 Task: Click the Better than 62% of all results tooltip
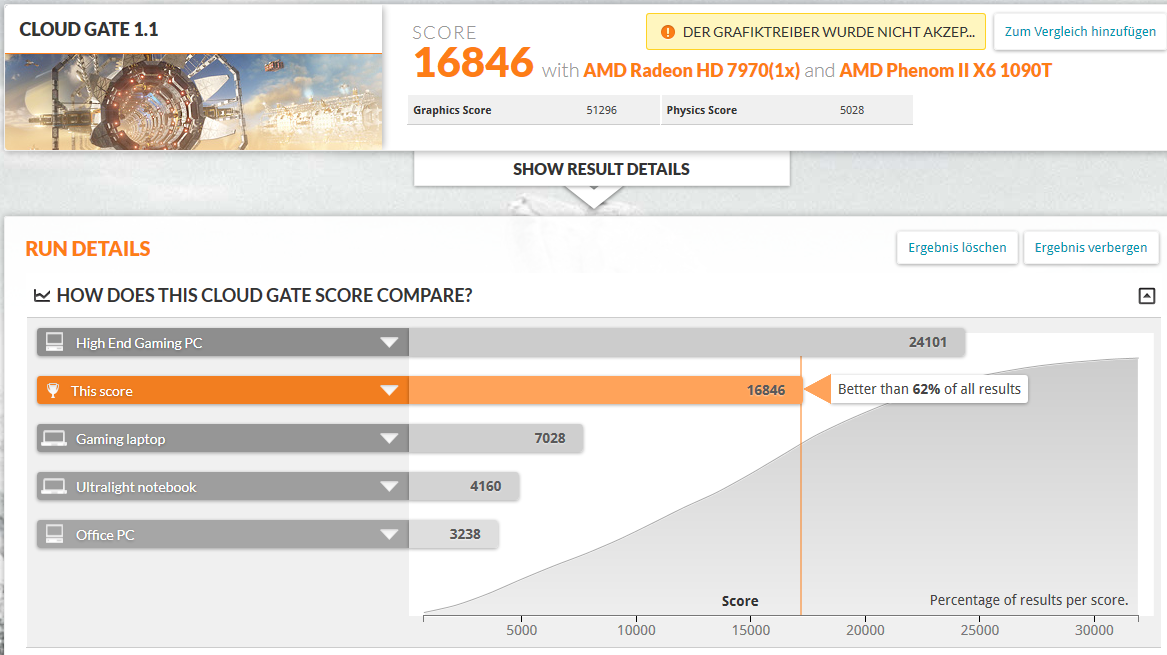pyautogui.click(x=929, y=389)
